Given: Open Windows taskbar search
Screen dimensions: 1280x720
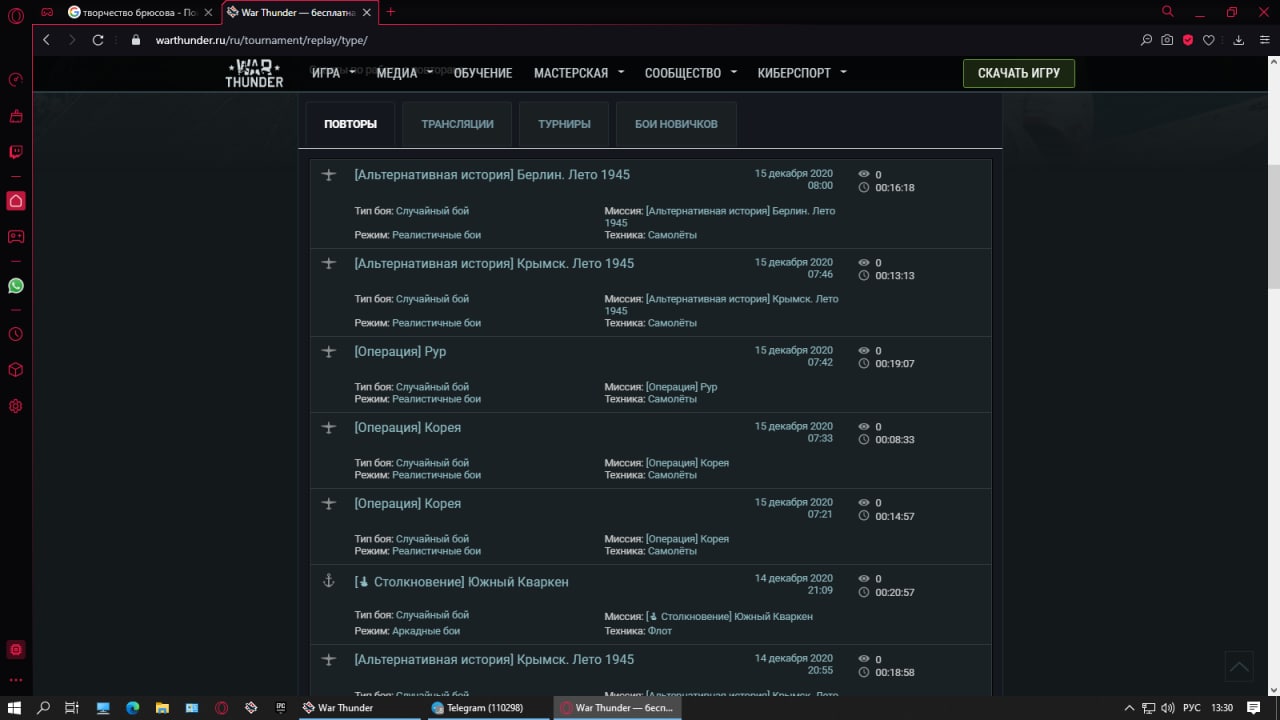Looking at the screenshot, I should [43, 708].
